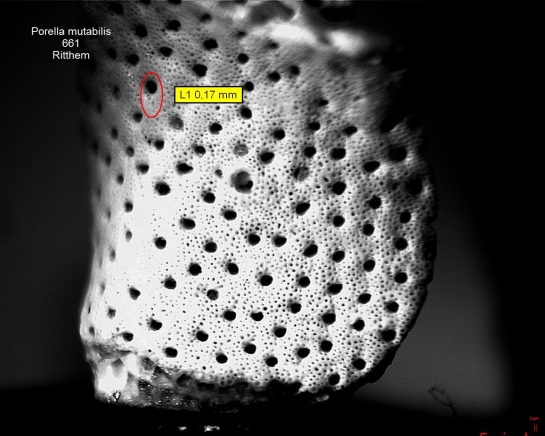Click the thin debris fiber near bottom right

tap(443, 400)
